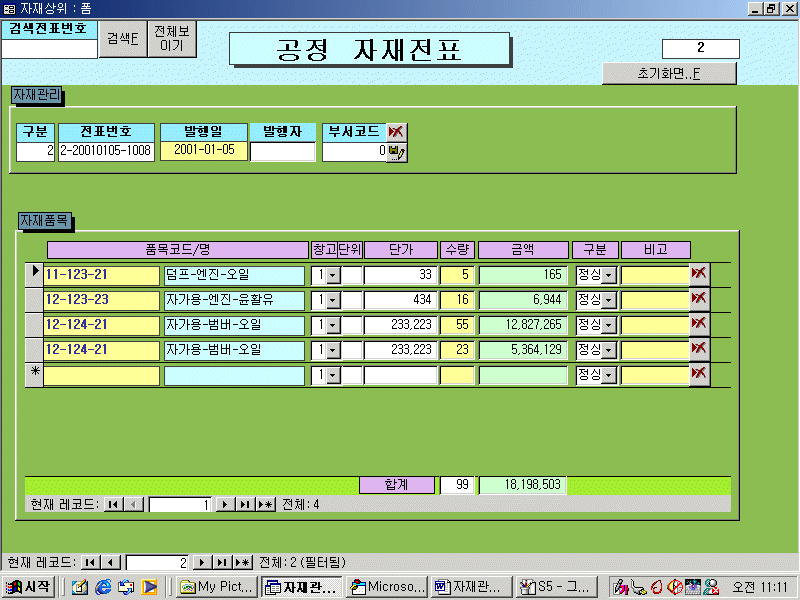This screenshot has height=600, width=800.
Task: Delete the 자가용-엔진-윤활유 row via red X
Action: 699,299
